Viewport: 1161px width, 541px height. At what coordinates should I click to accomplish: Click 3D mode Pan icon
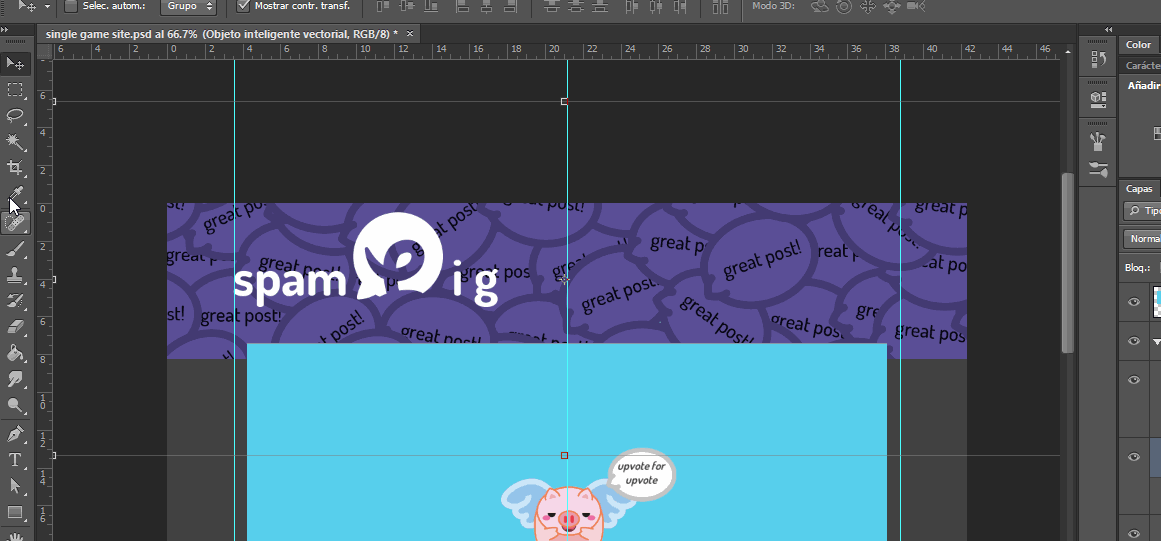pos(867,7)
